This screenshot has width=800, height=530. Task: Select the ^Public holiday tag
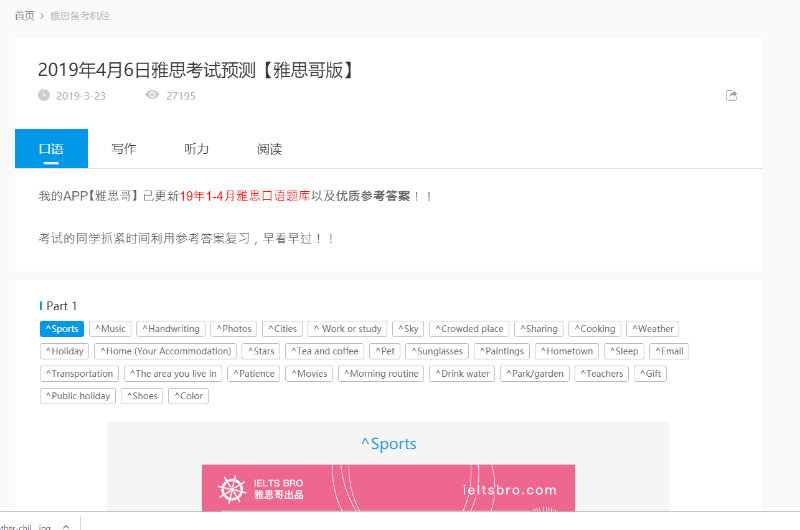[x=78, y=396]
